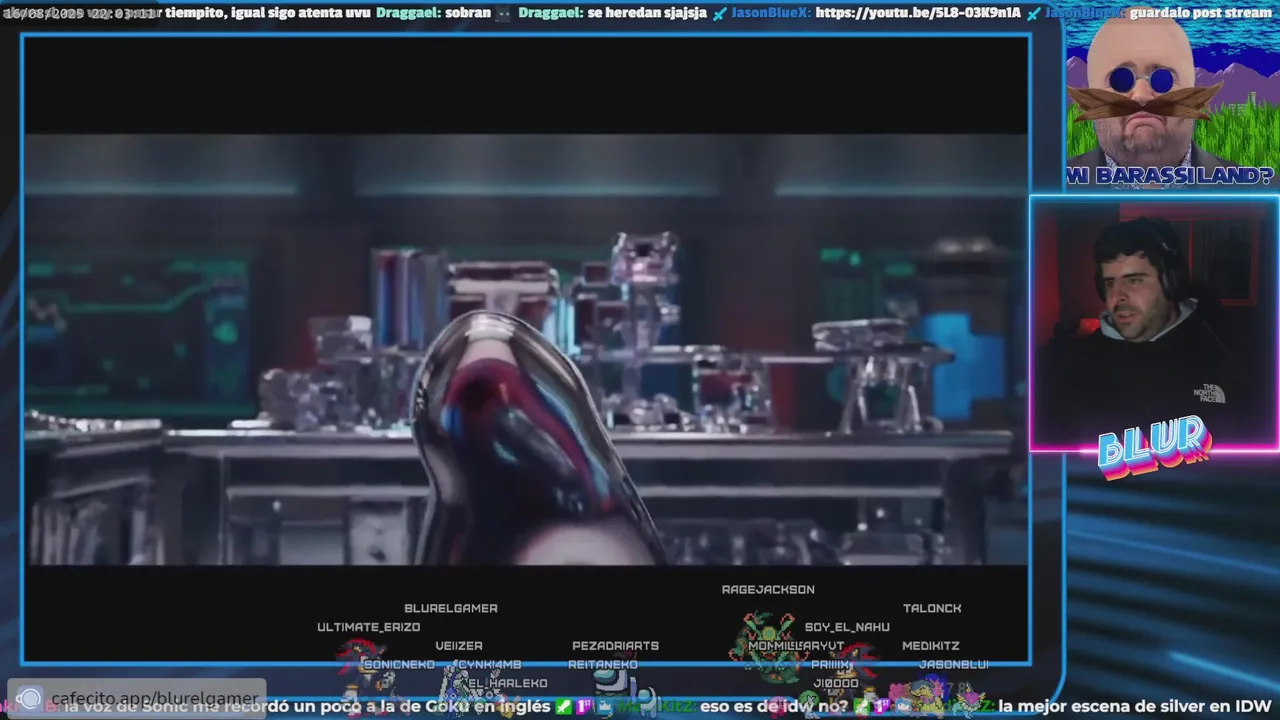Click the cafecito coffee cup icon
The width and height of the screenshot is (1280, 720).
29,699
